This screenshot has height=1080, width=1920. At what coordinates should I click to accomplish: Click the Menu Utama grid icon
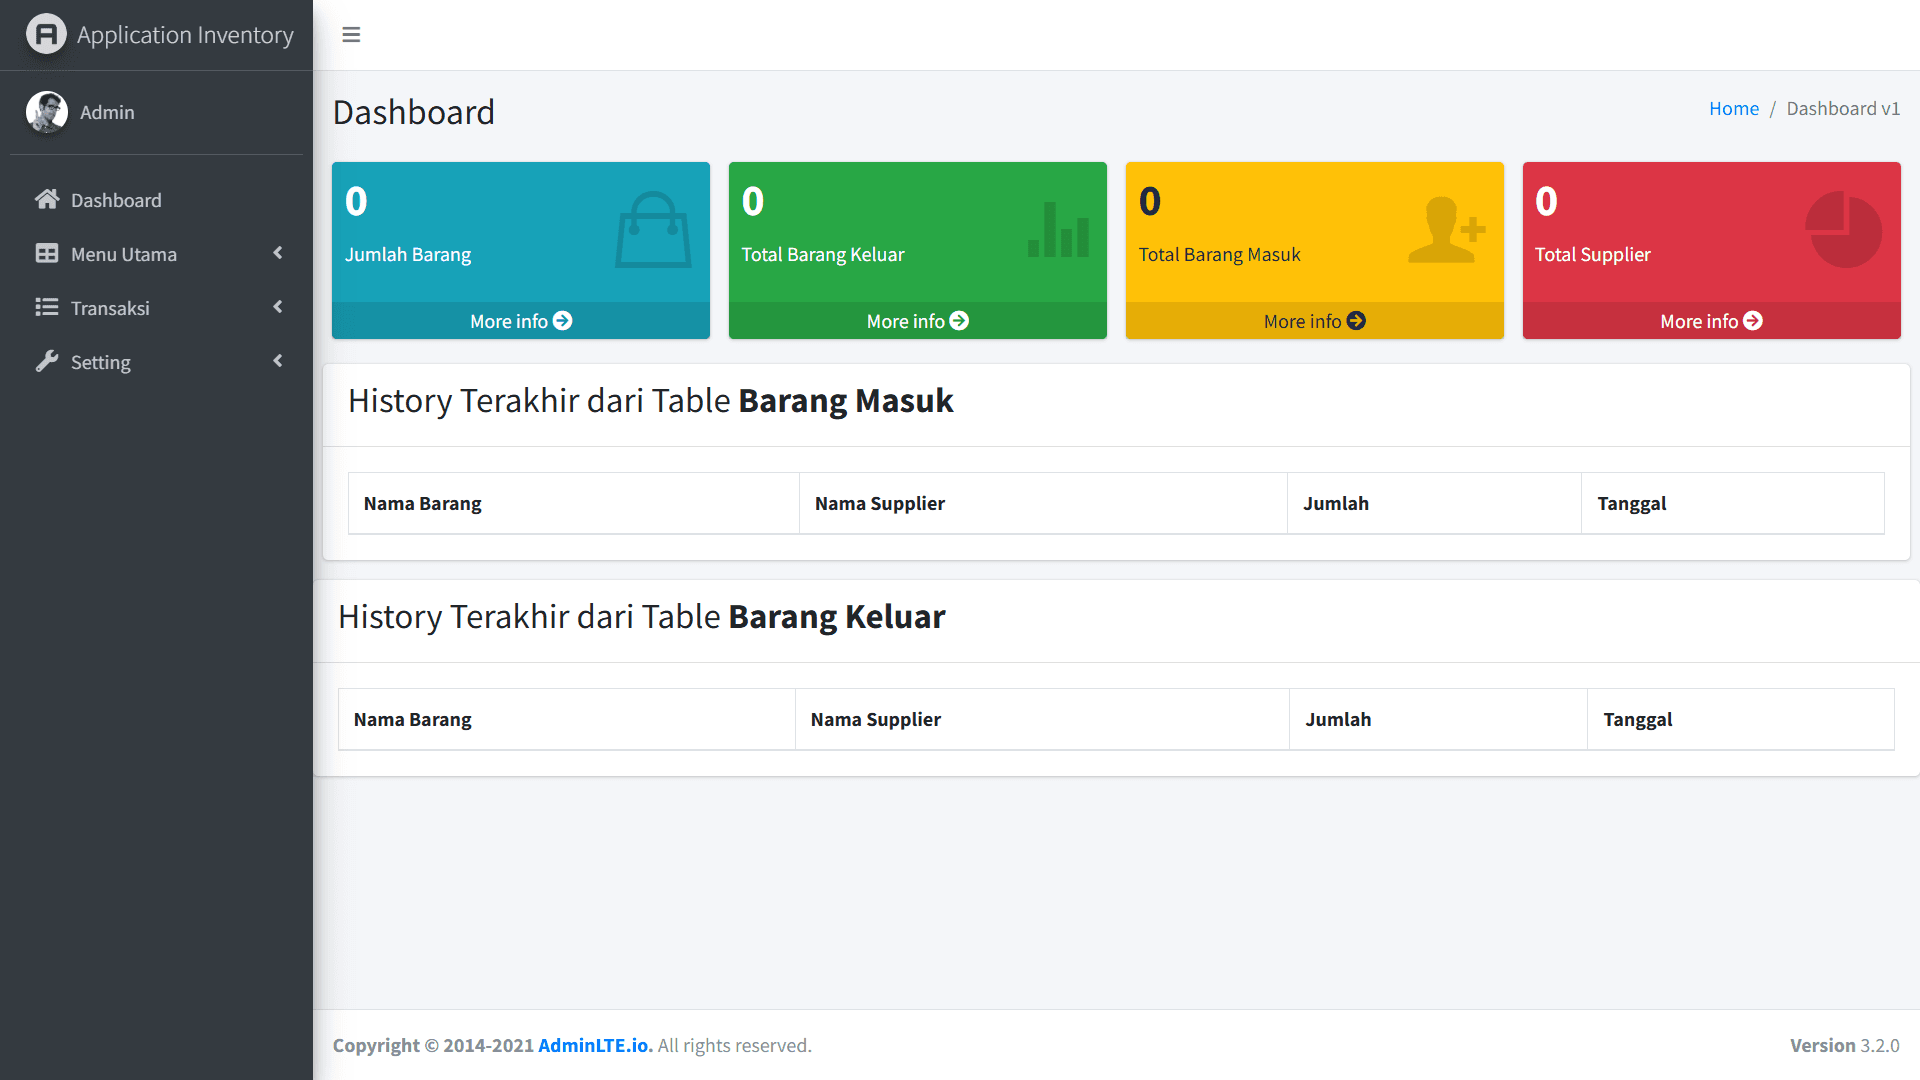point(46,254)
